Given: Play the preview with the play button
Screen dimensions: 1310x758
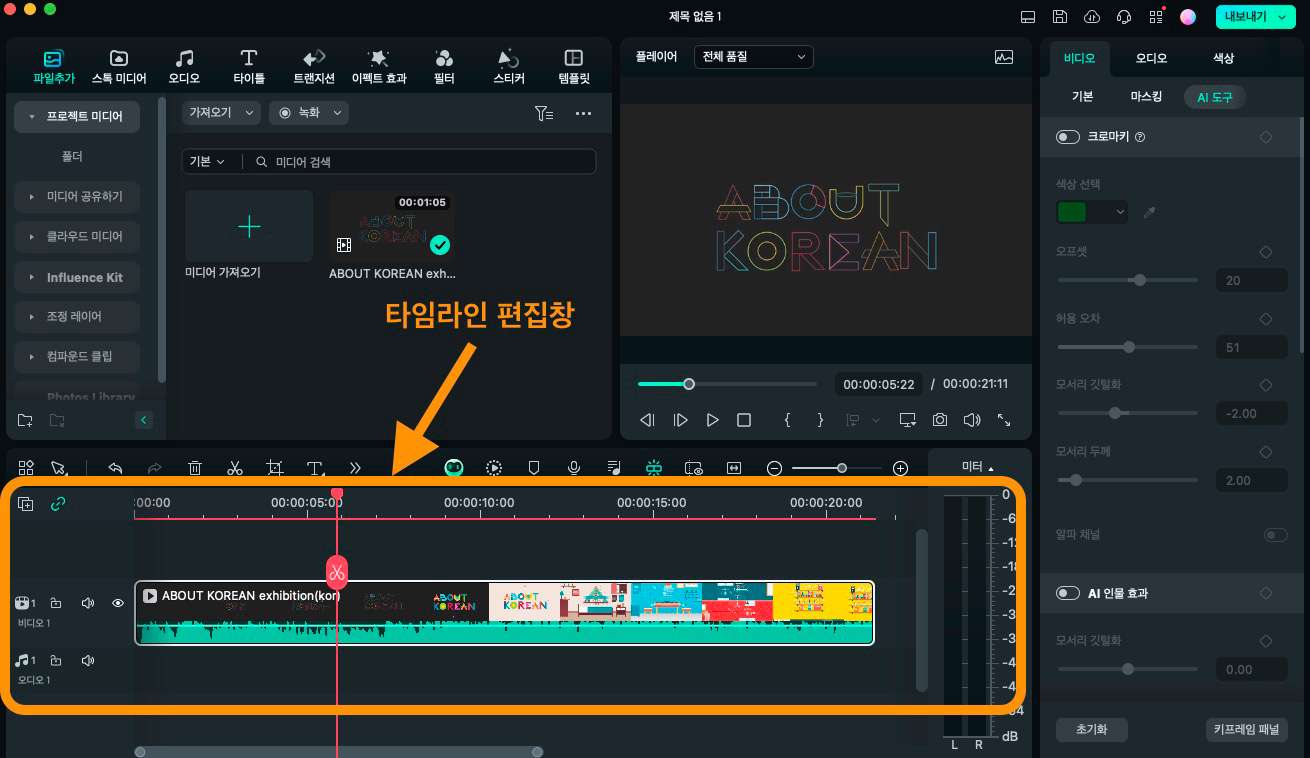Looking at the screenshot, I should pyautogui.click(x=712, y=420).
